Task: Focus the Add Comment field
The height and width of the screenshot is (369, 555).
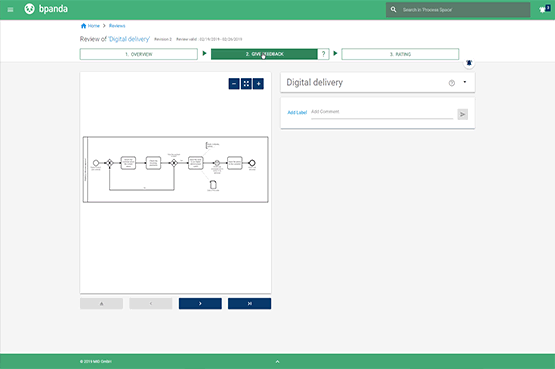Action: coord(382,113)
